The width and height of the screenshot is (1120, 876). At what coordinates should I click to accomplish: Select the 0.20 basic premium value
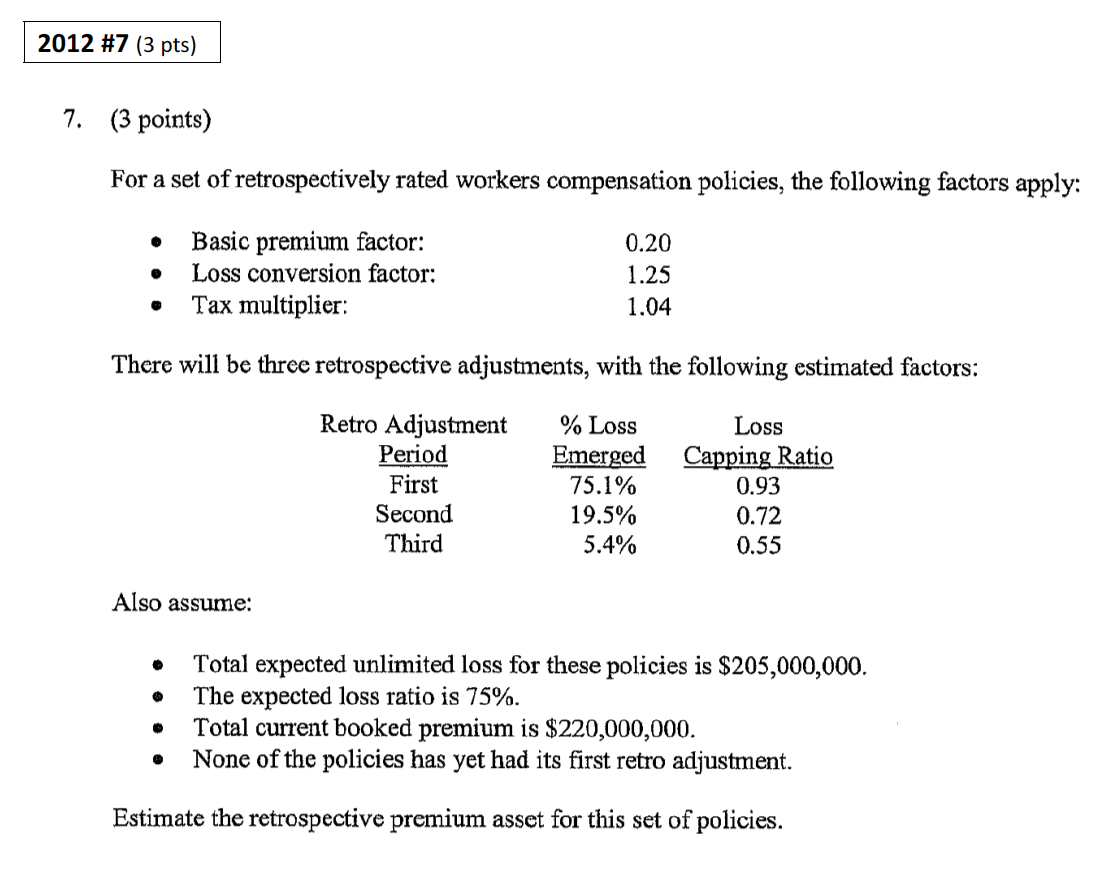pos(647,242)
